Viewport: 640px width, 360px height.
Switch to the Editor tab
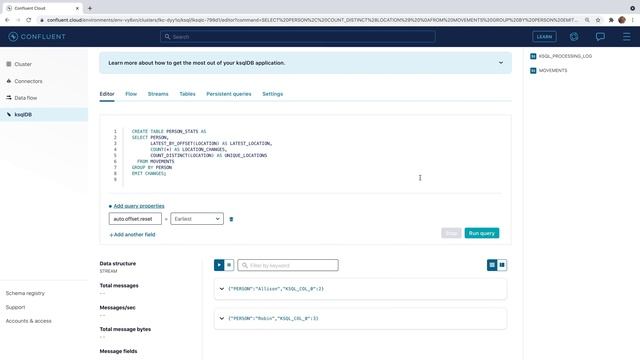point(107,94)
